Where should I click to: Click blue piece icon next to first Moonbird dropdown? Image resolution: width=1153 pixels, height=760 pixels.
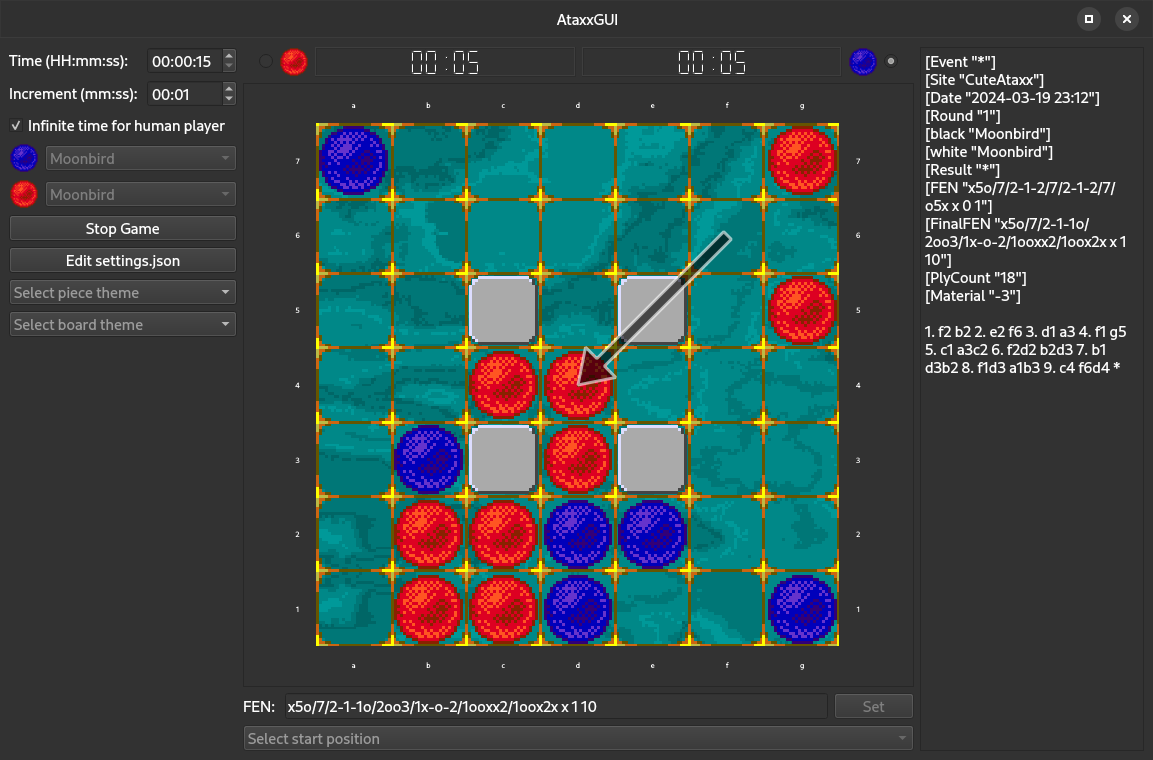pos(24,158)
